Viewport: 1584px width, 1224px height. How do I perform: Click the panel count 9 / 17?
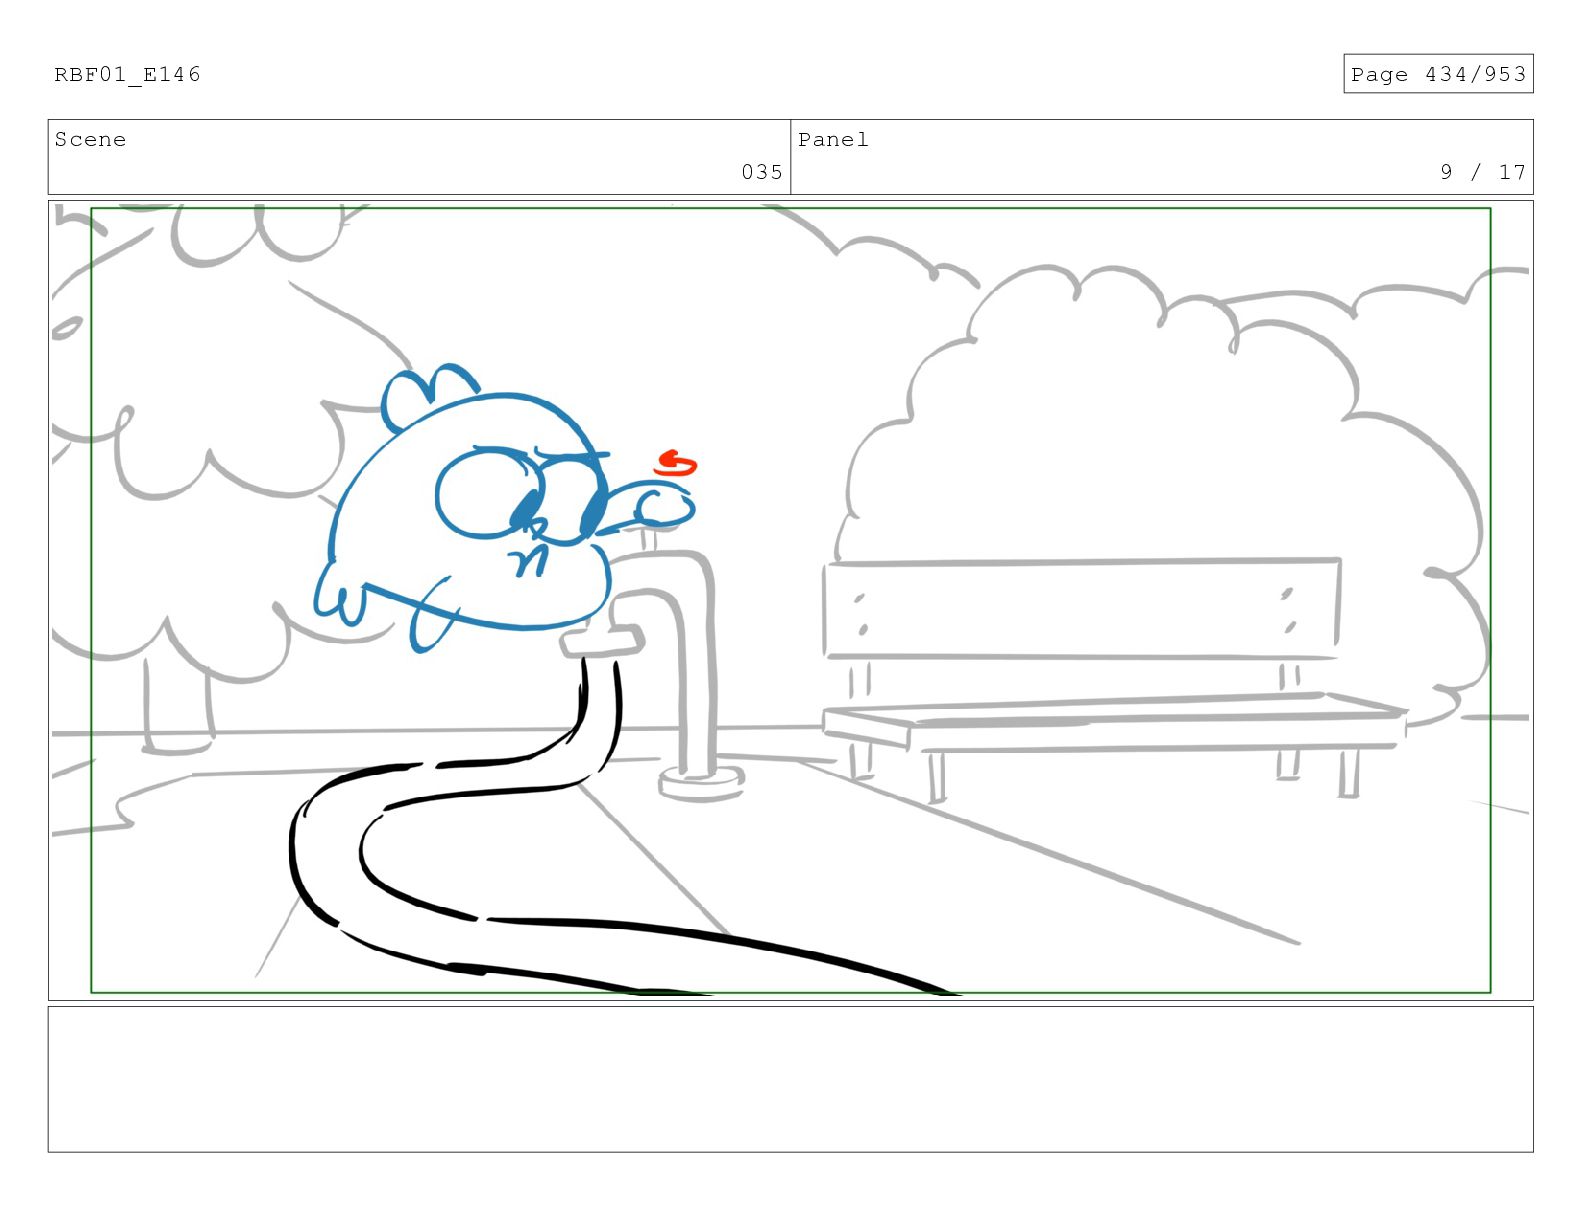coord(1483,172)
